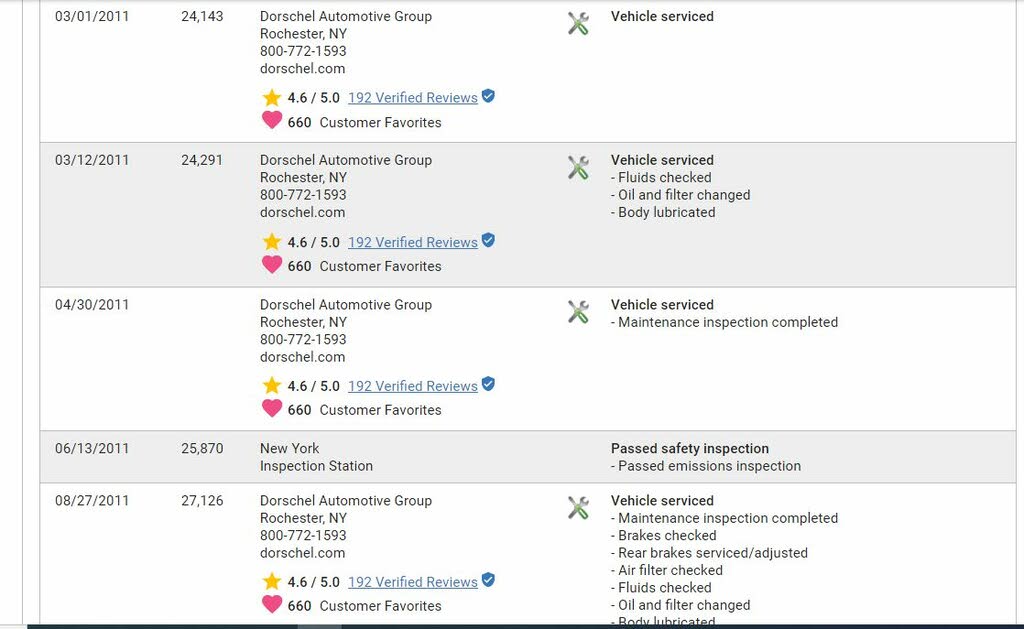Open 192 Verified Reviews link for 03/12/2011
The width and height of the screenshot is (1024, 629).
pyautogui.click(x=413, y=242)
